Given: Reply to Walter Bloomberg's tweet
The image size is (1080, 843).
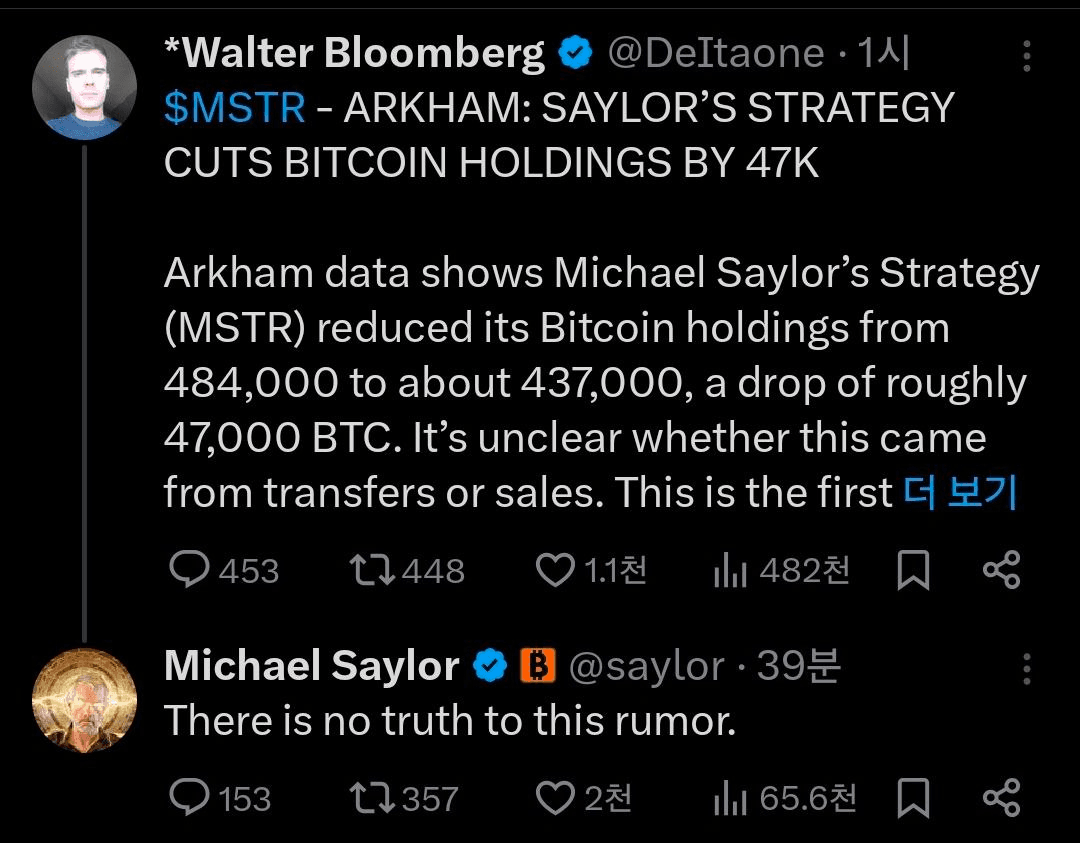Looking at the screenshot, I should pos(187,570).
